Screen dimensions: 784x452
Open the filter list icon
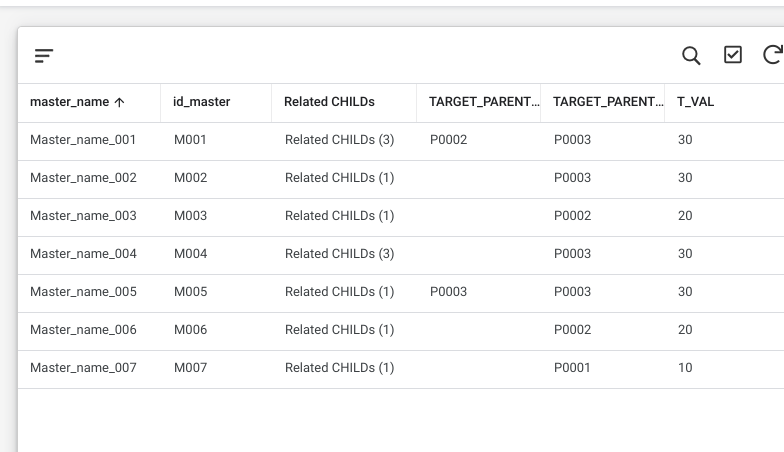point(44,56)
